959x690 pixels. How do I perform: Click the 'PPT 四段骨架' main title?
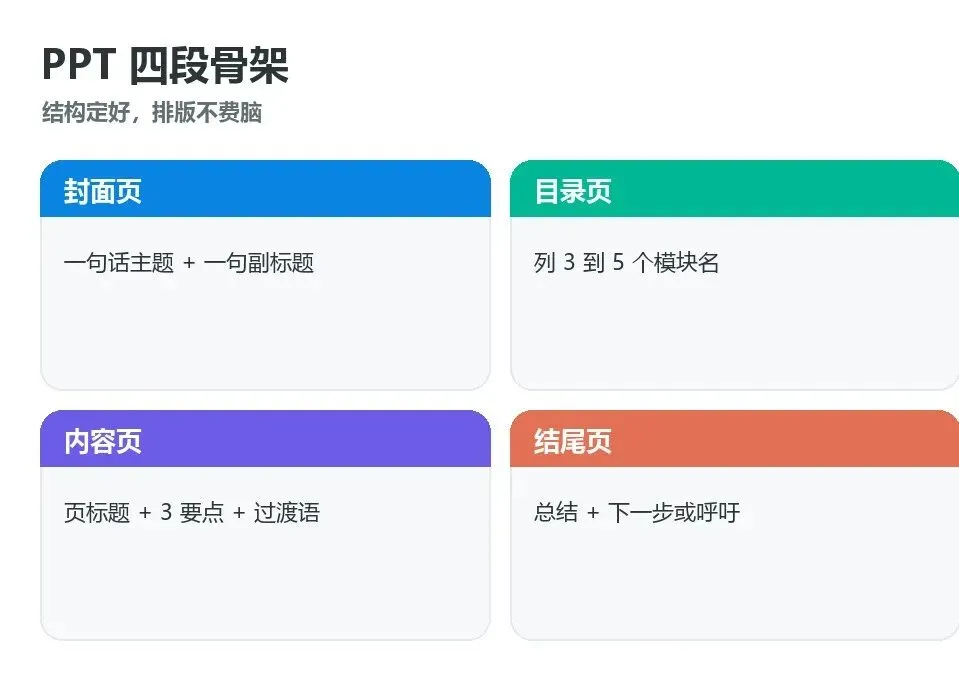pyautogui.click(x=165, y=65)
